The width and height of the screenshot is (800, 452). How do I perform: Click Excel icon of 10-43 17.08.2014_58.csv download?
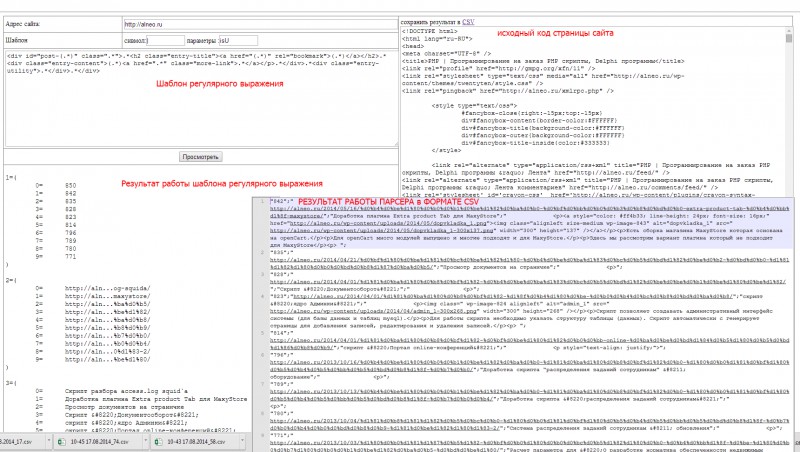(158, 442)
